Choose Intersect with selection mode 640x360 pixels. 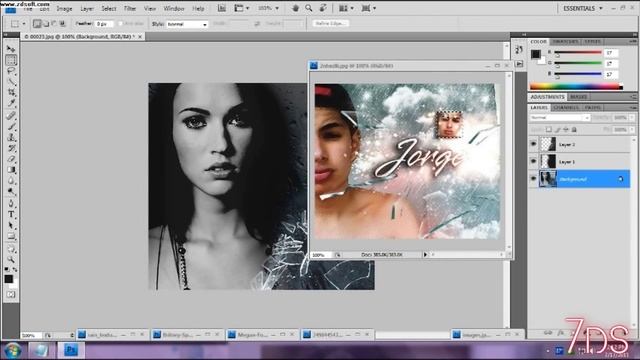point(62,24)
